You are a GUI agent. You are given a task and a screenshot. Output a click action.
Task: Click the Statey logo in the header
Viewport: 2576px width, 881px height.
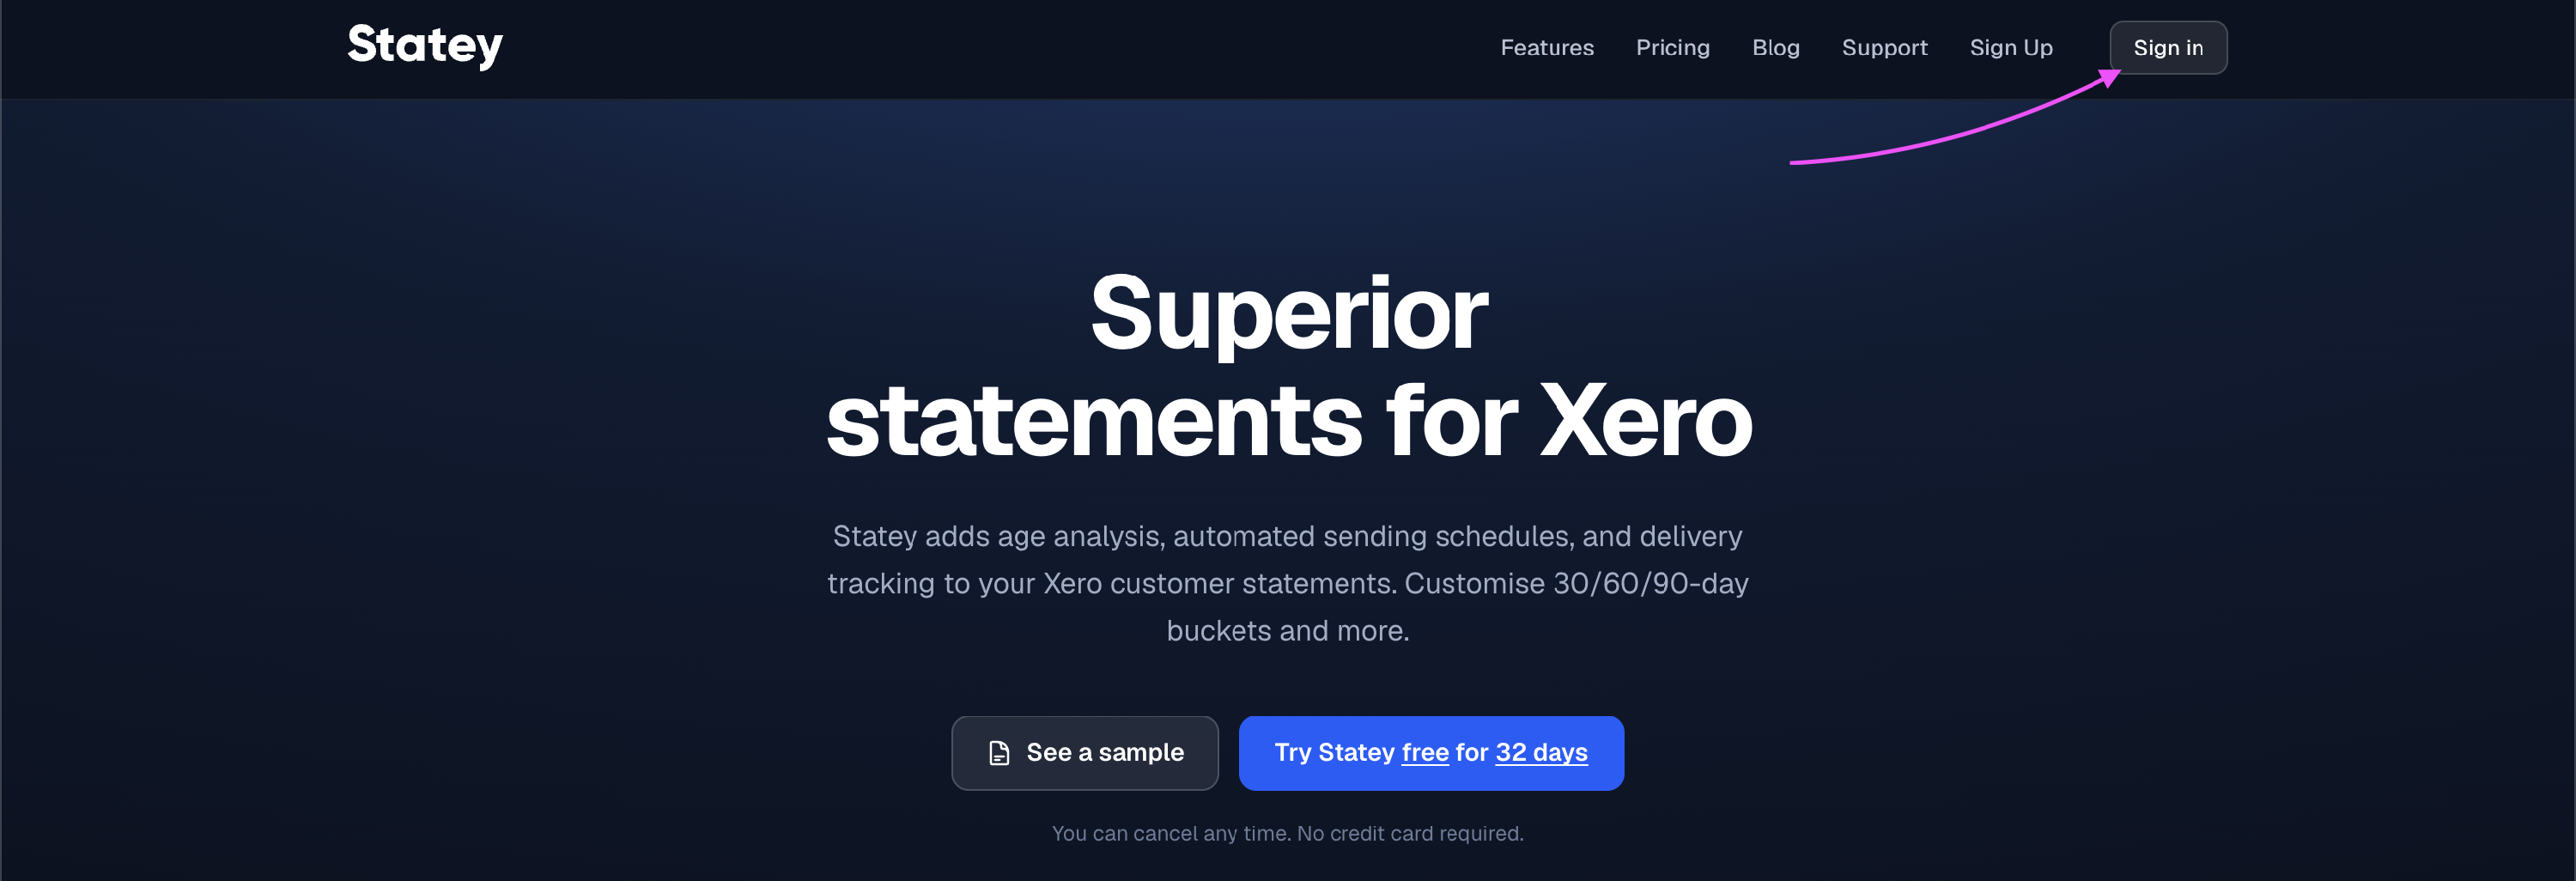click(425, 46)
